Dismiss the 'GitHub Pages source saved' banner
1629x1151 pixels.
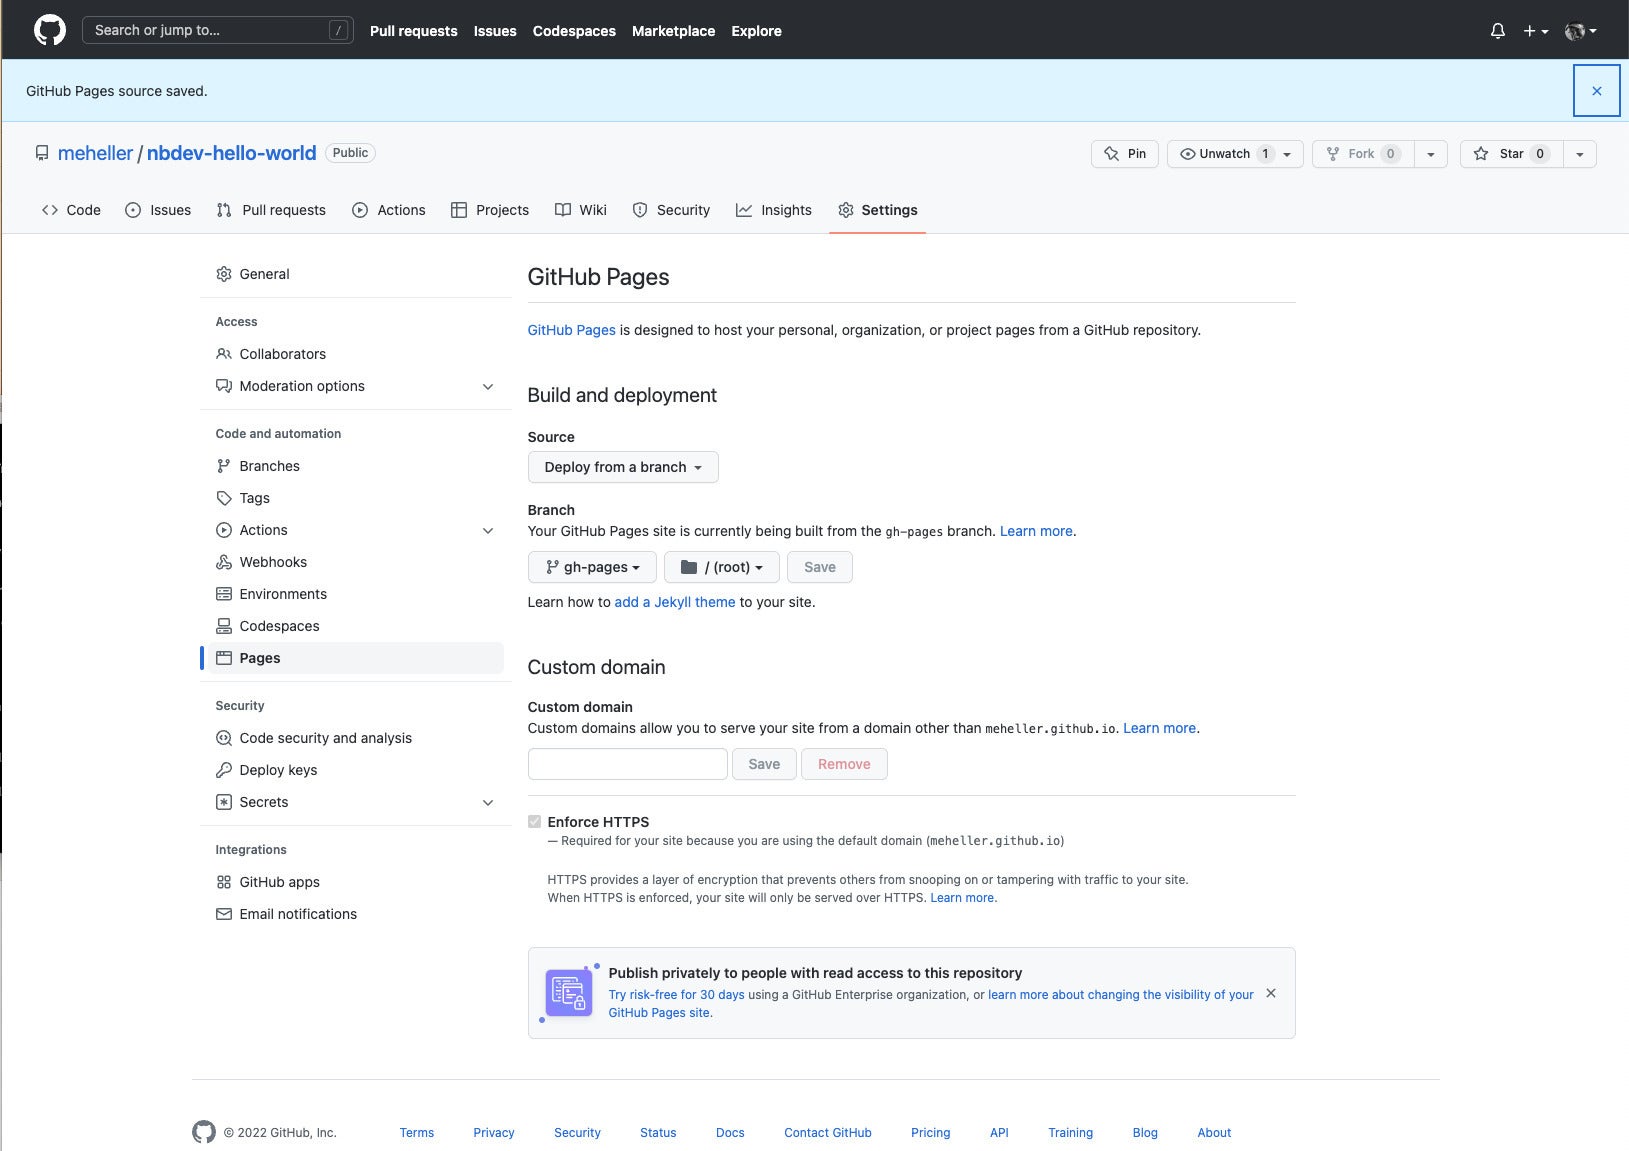tap(1596, 91)
